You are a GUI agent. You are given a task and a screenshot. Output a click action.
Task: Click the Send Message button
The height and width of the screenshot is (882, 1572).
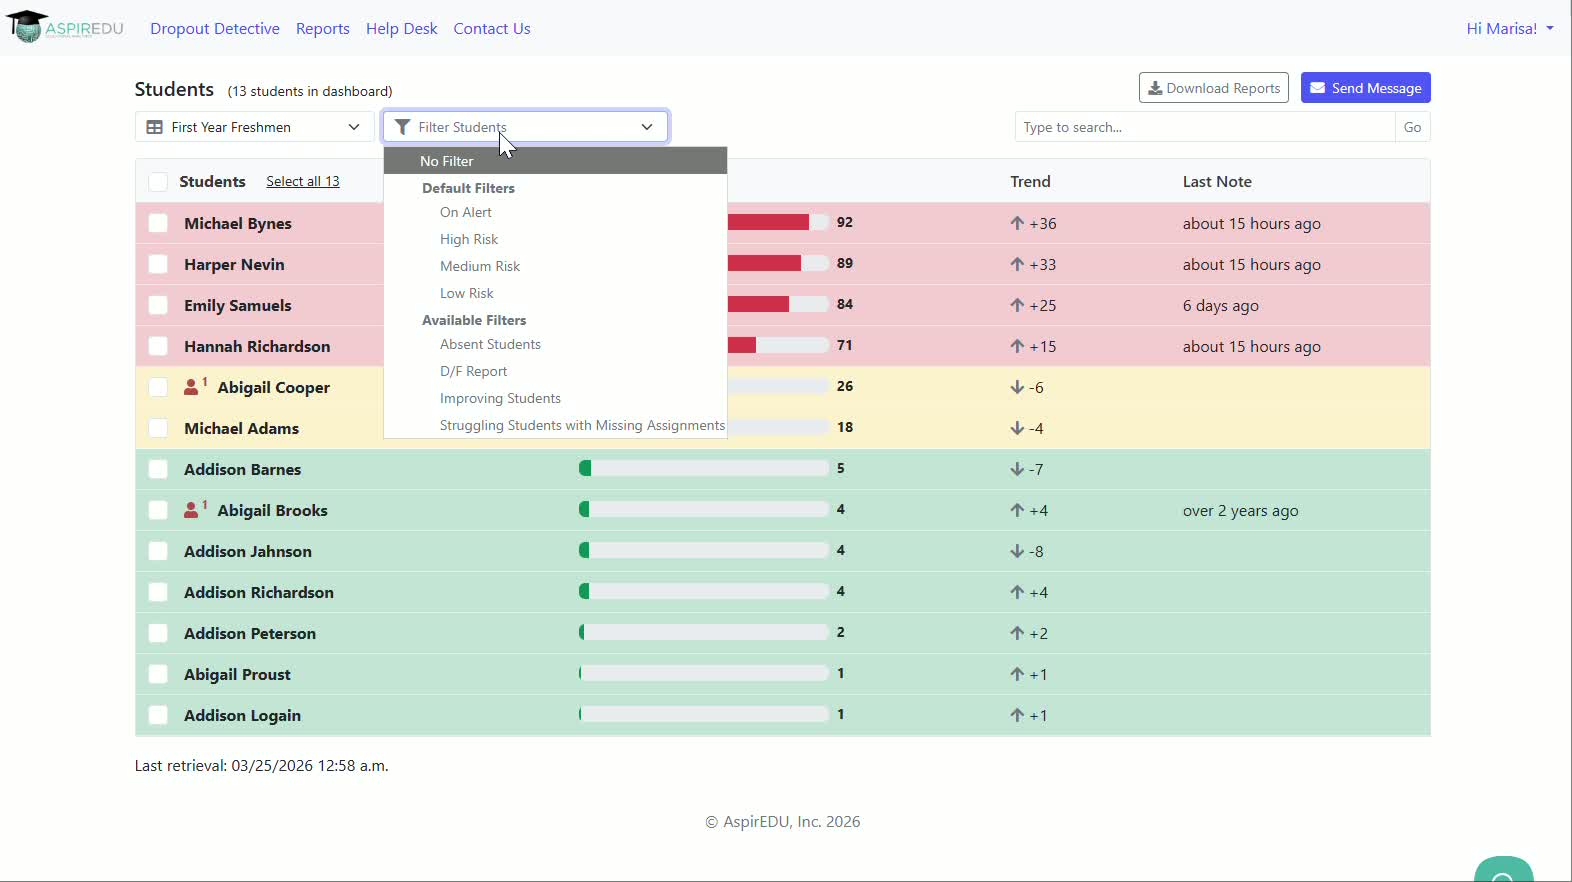1366,88
